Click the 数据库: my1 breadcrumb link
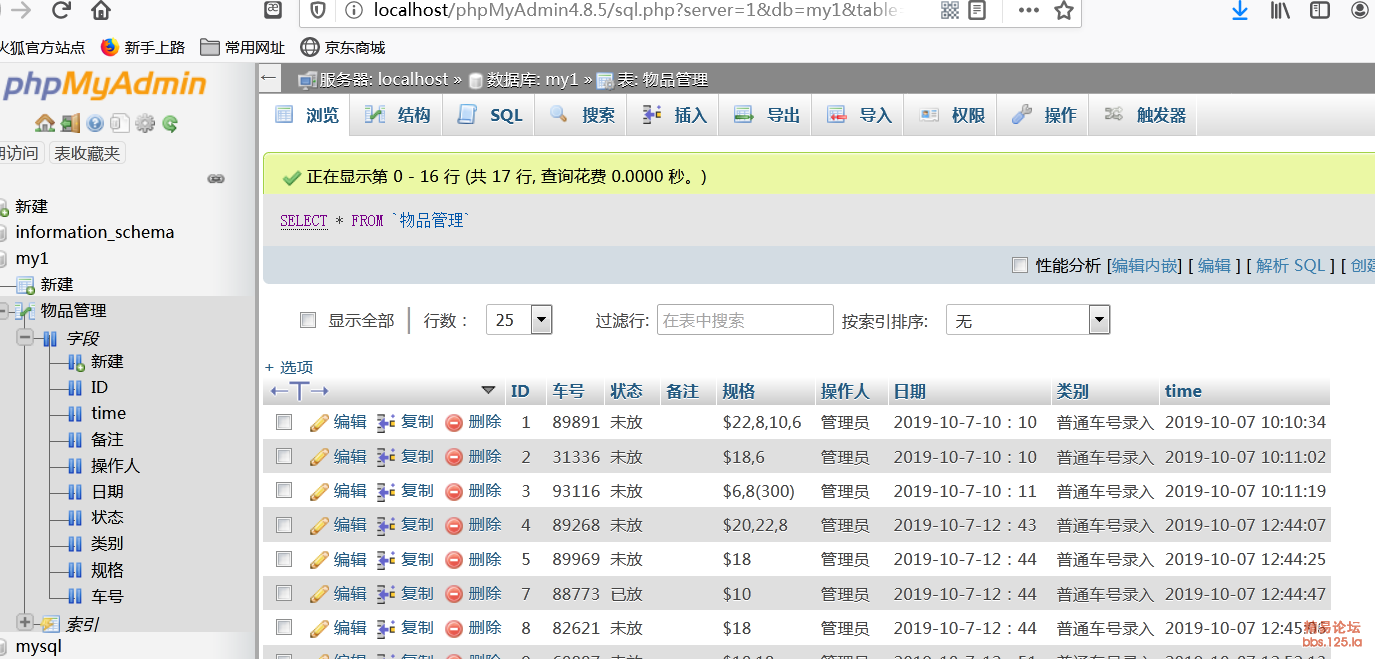The width and height of the screenshot is (1375, 659). click(x=532, y=79)
